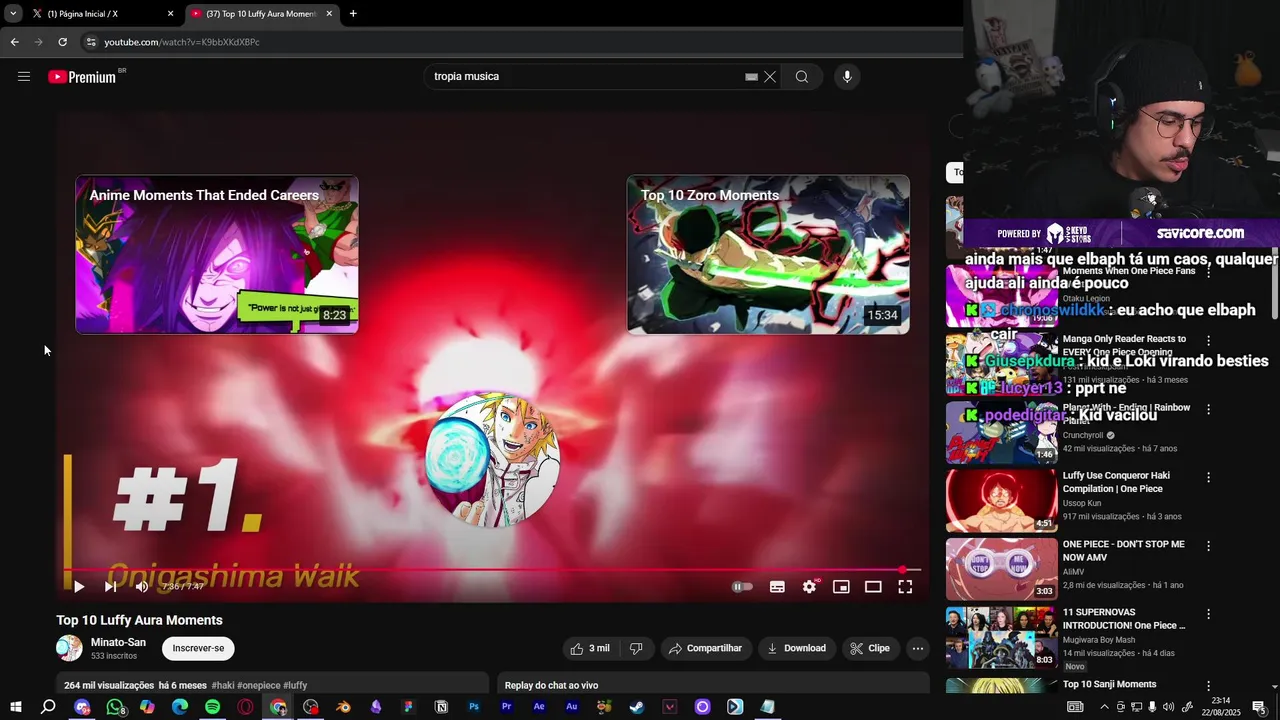Screen dimensions: 1280x720
Task: Play the video
Action: (79, 587)
